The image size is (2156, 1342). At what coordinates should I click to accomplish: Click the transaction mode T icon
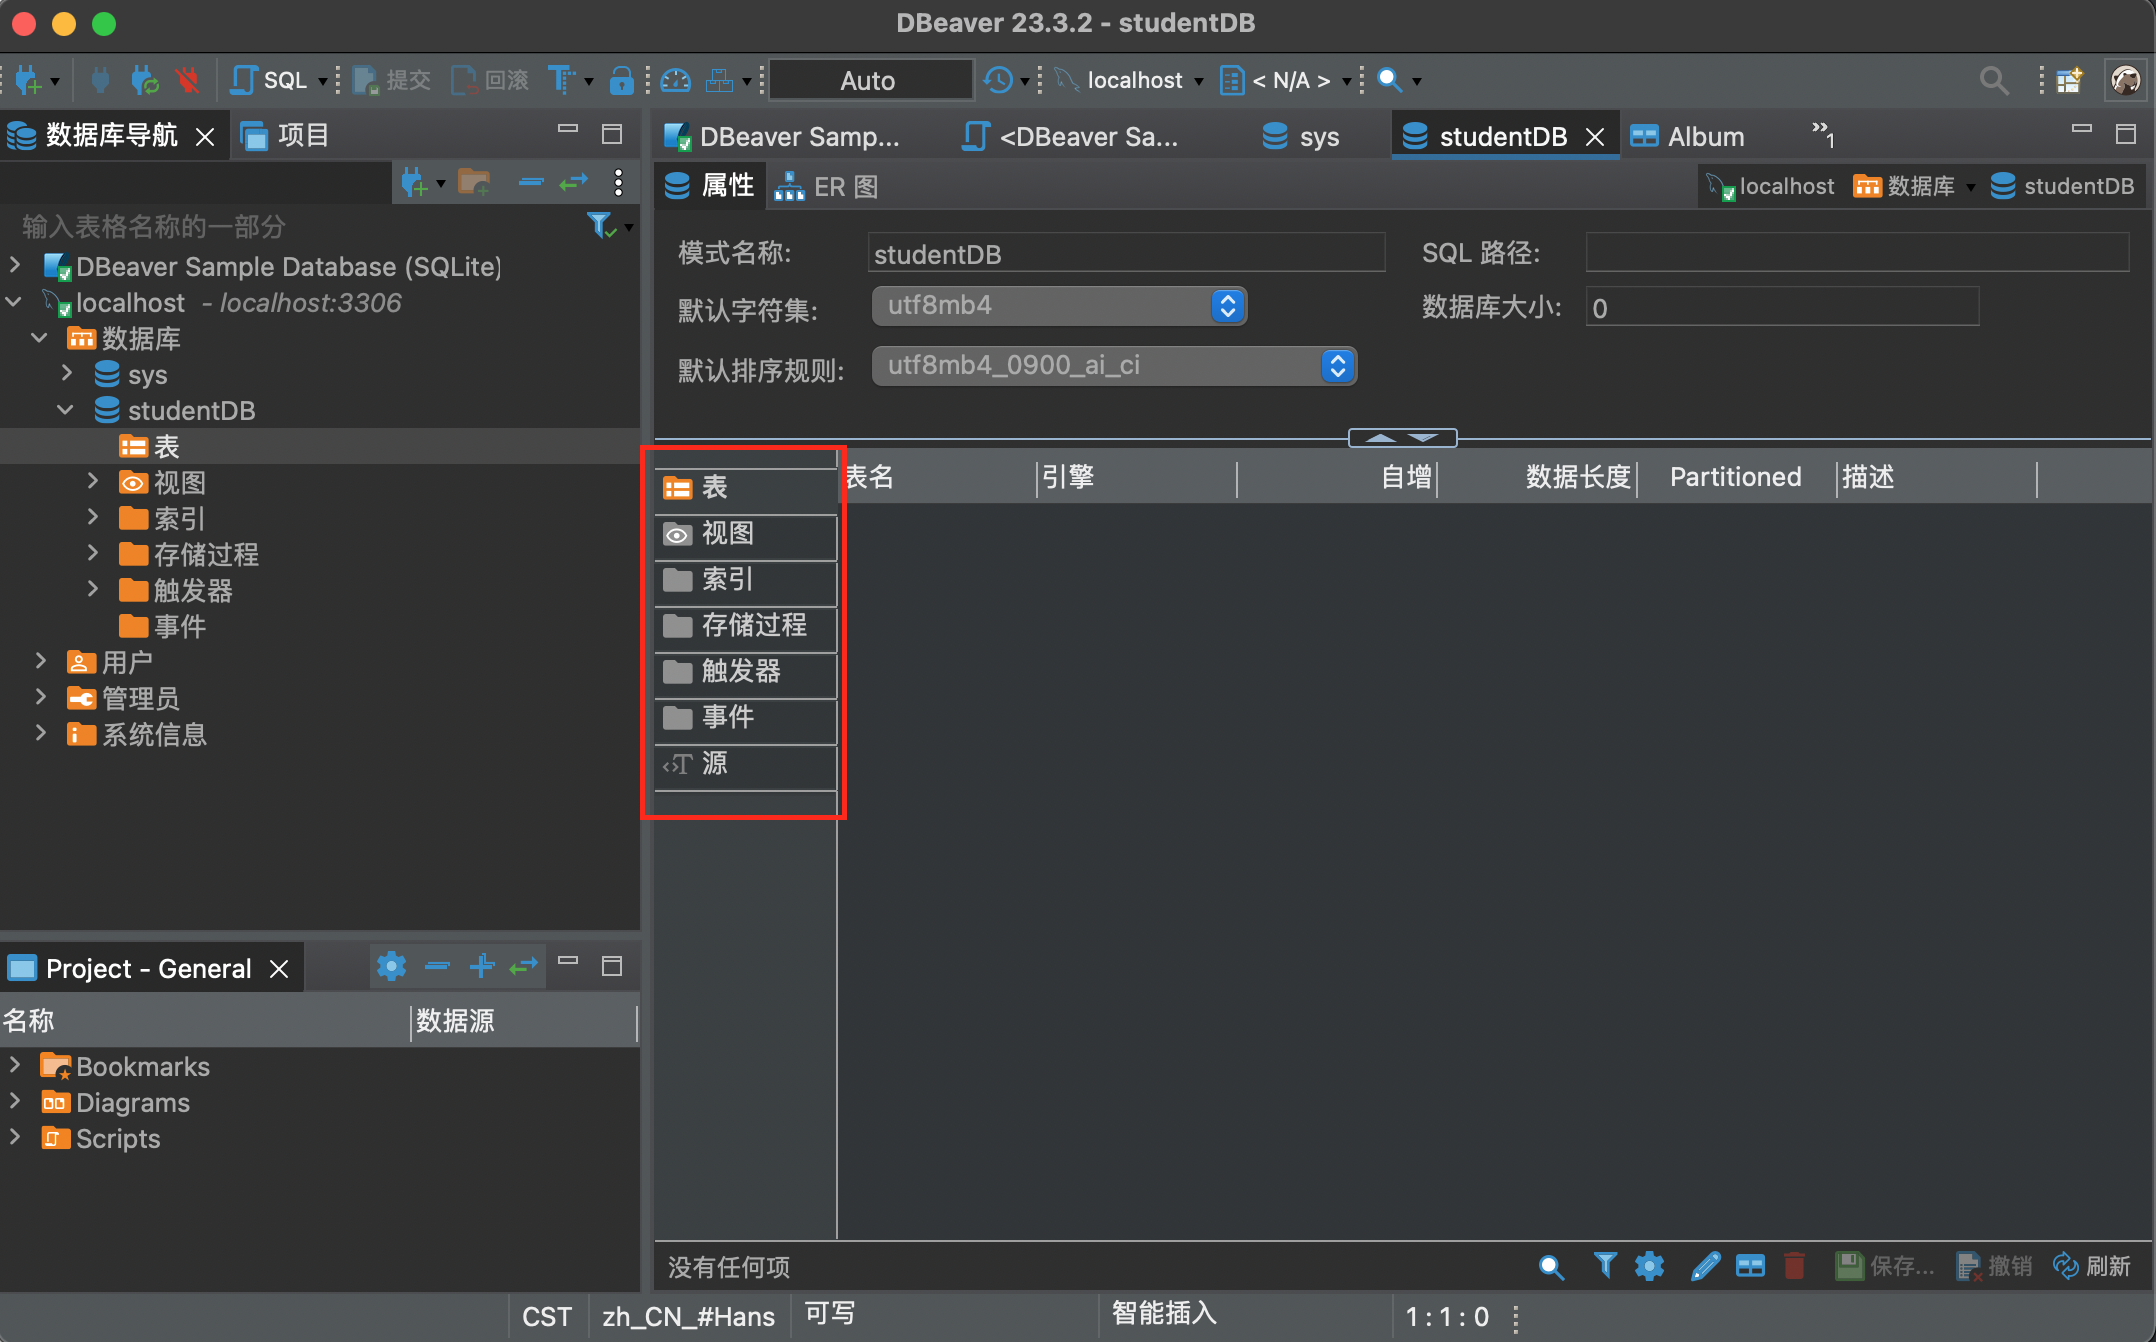point(562,80)
